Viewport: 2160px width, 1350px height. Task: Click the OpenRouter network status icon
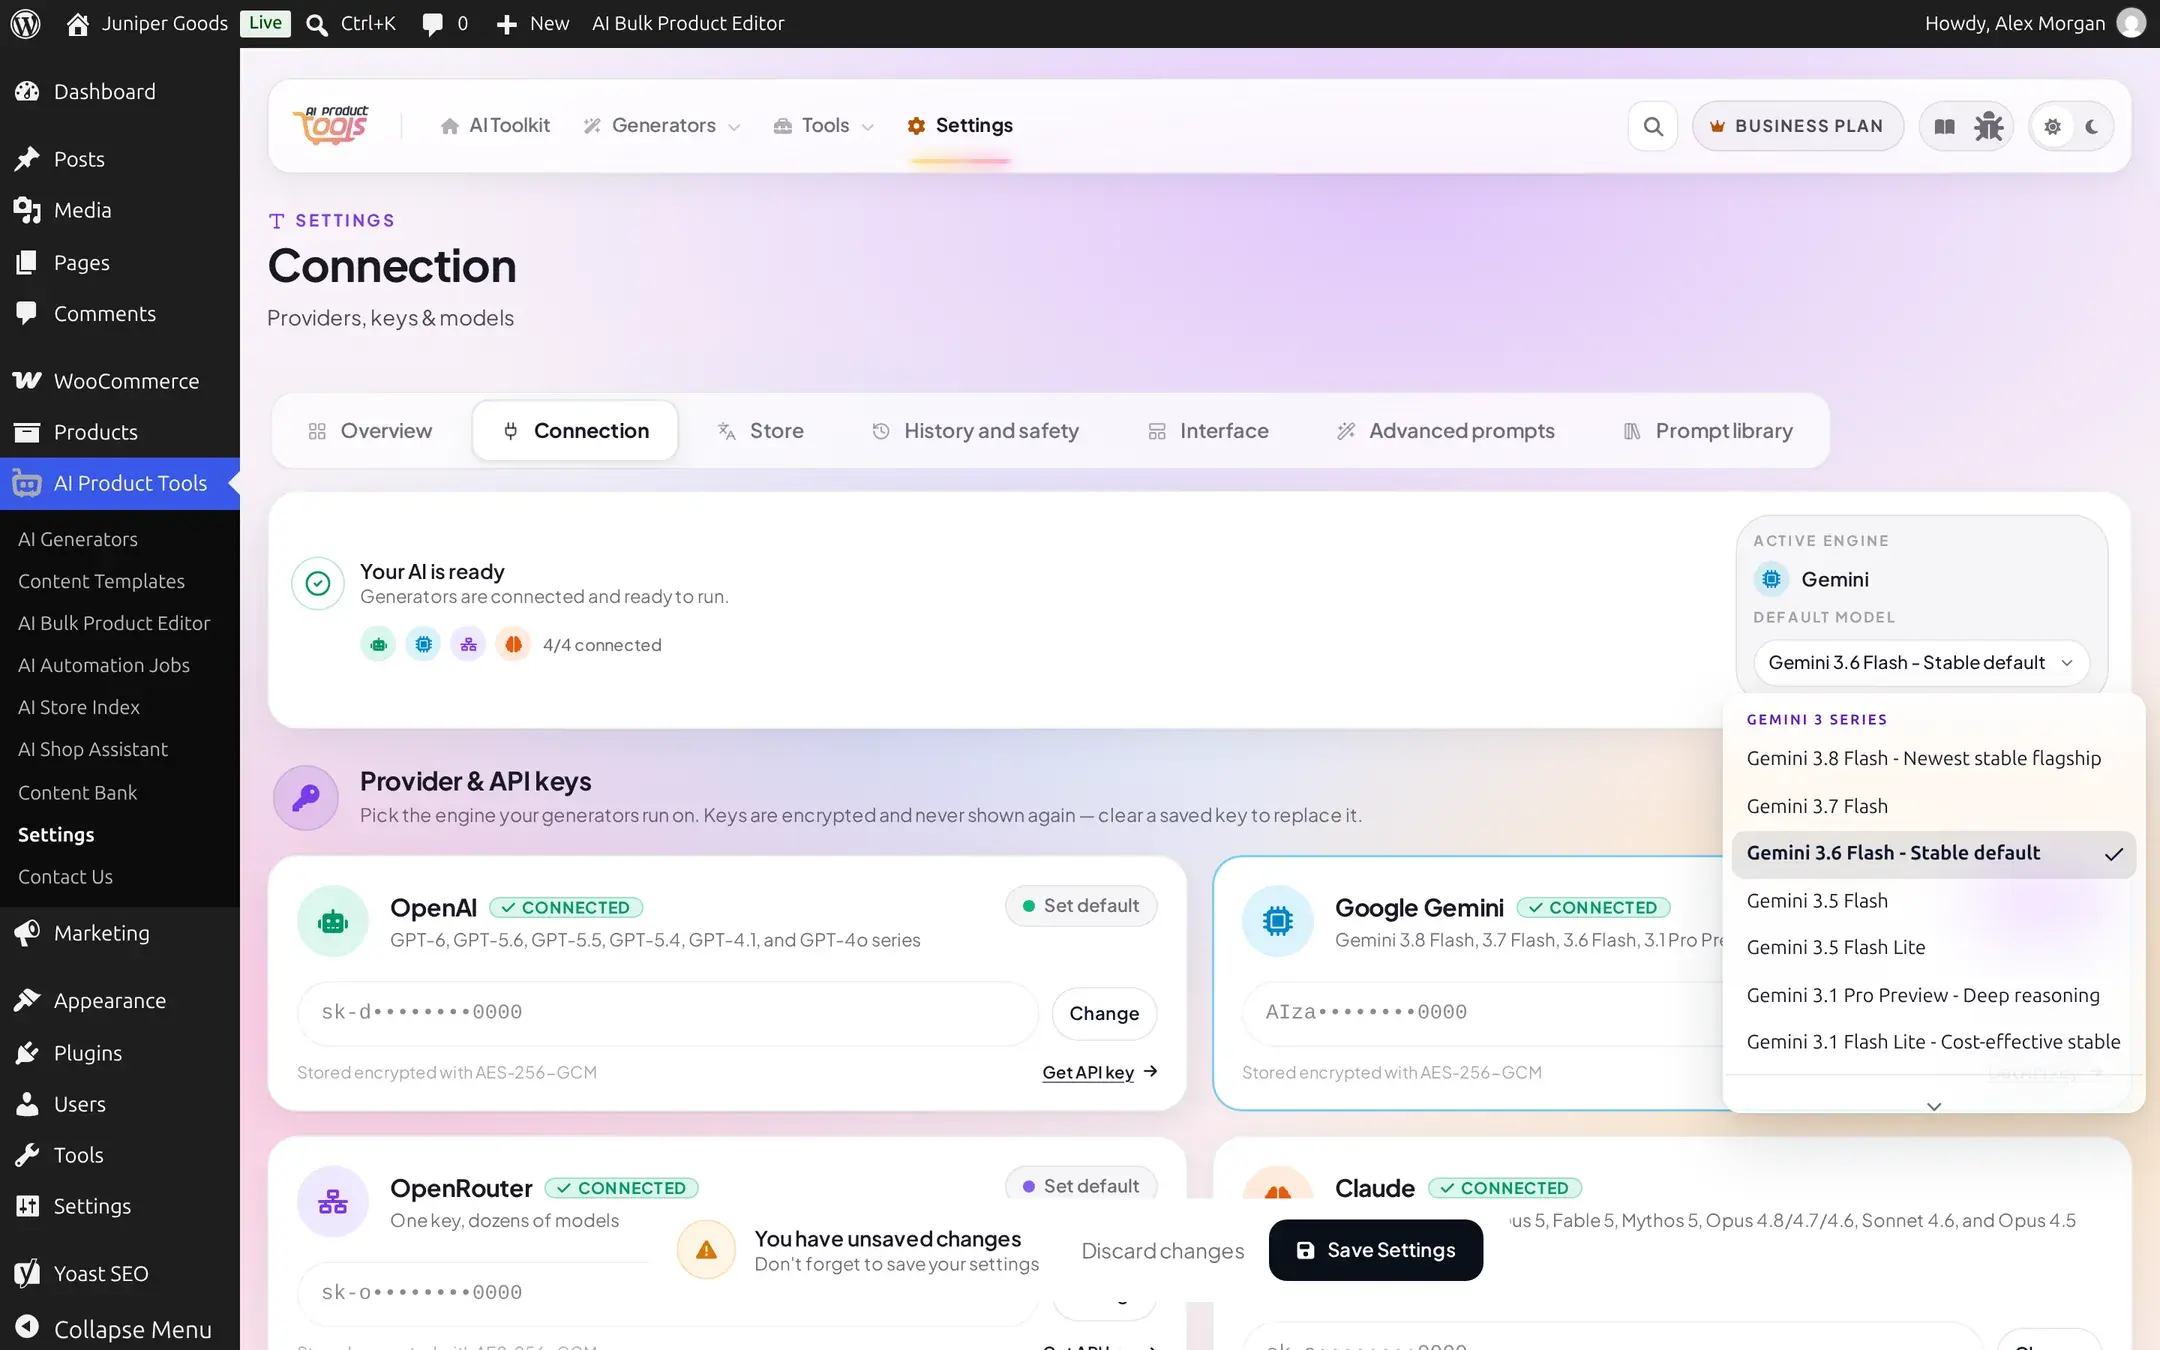click(x=468, y=645)
